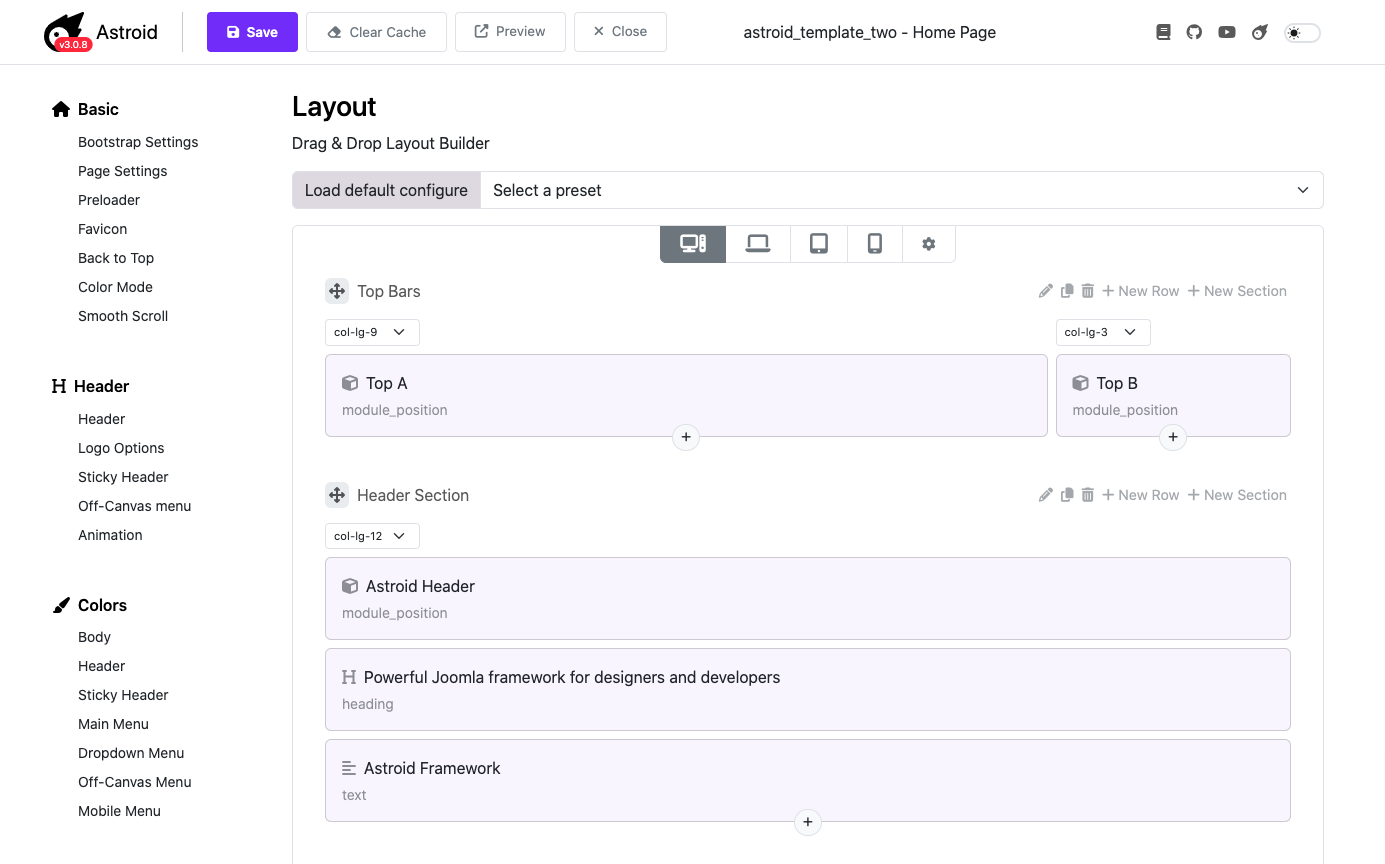Switch to large desktop device view

pos(693,244)
